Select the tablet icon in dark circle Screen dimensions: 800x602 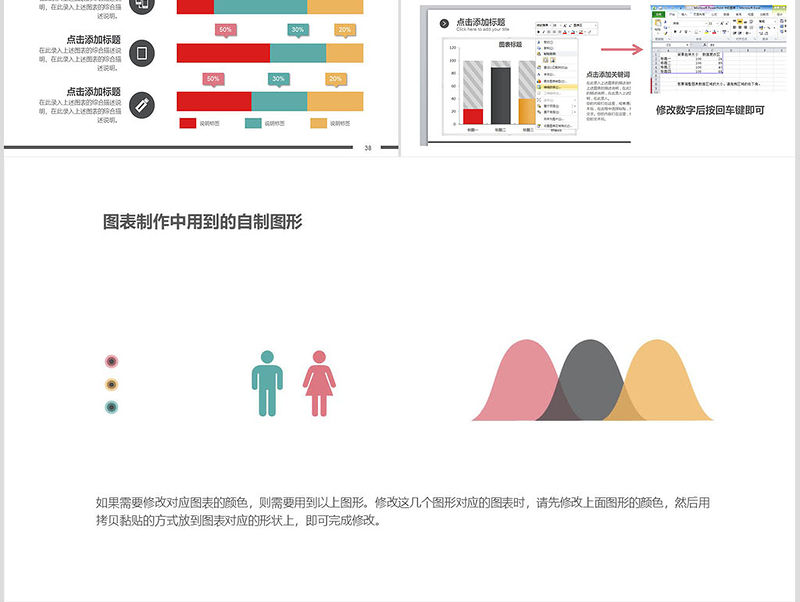(x=142, y=53)
